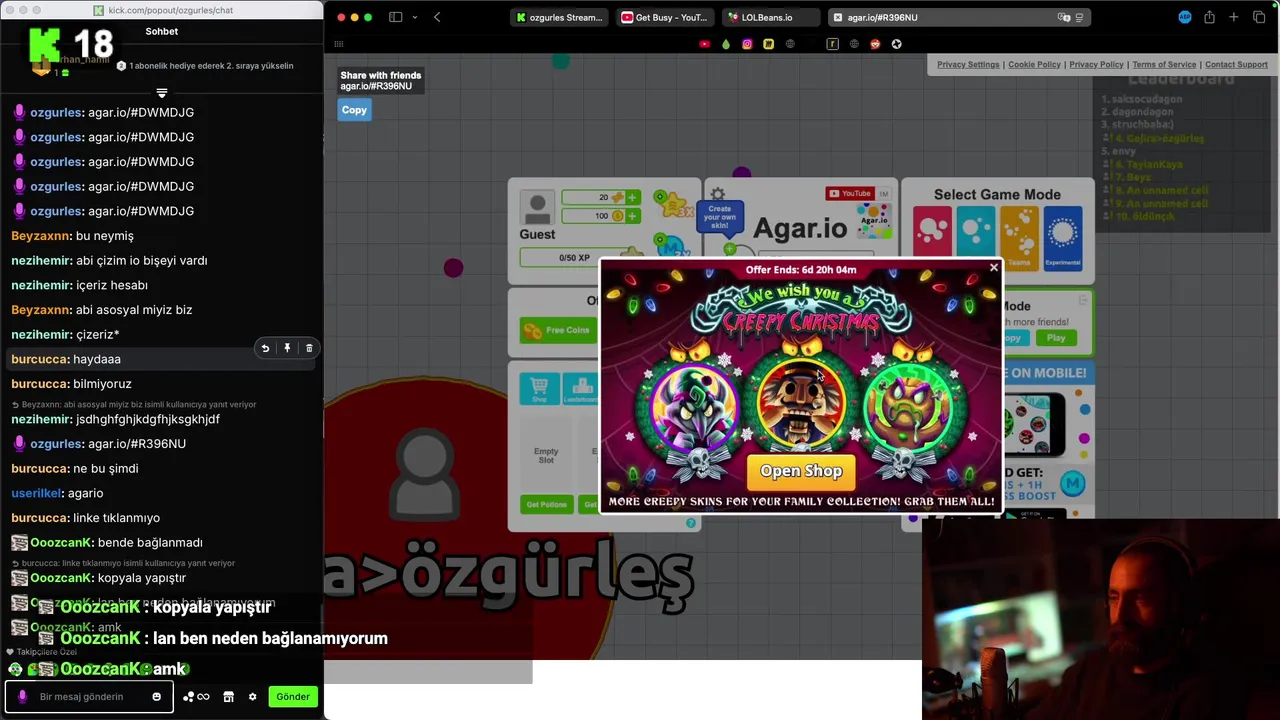Show Safari tab overview icon
The height and width of the screenshot is (720, 1280).
tap(1259, 17)
